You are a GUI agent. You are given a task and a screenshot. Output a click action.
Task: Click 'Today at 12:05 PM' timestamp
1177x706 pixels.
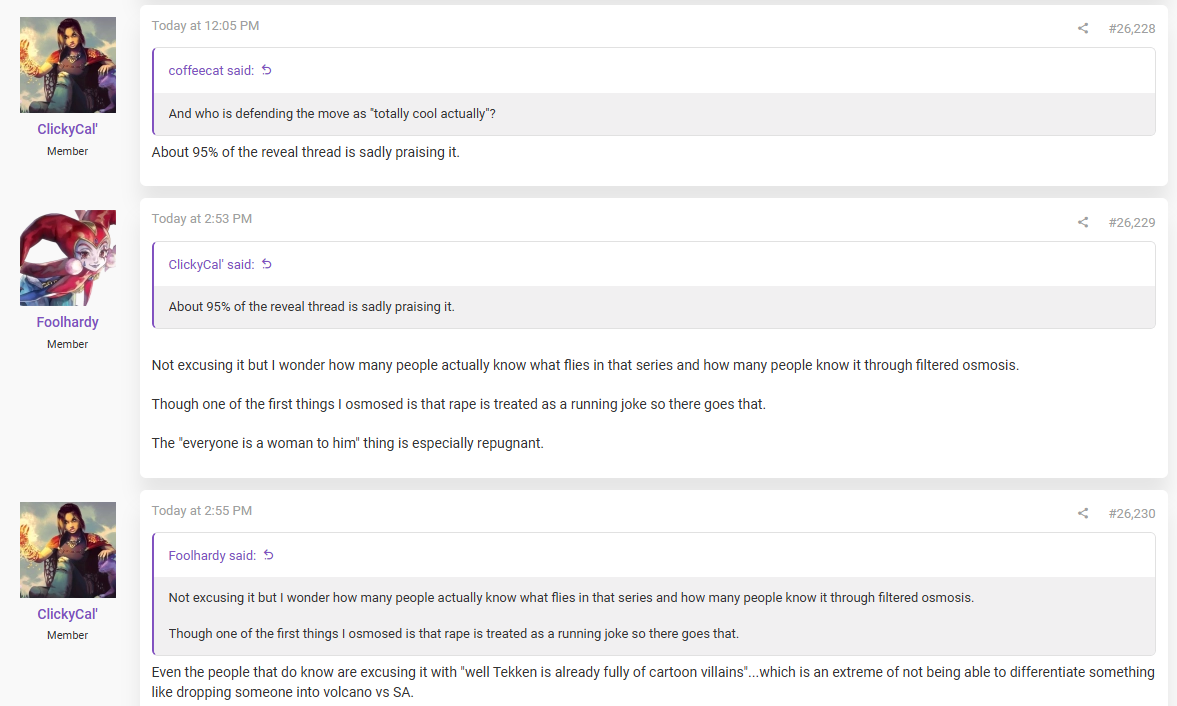[x=205, y=26]
